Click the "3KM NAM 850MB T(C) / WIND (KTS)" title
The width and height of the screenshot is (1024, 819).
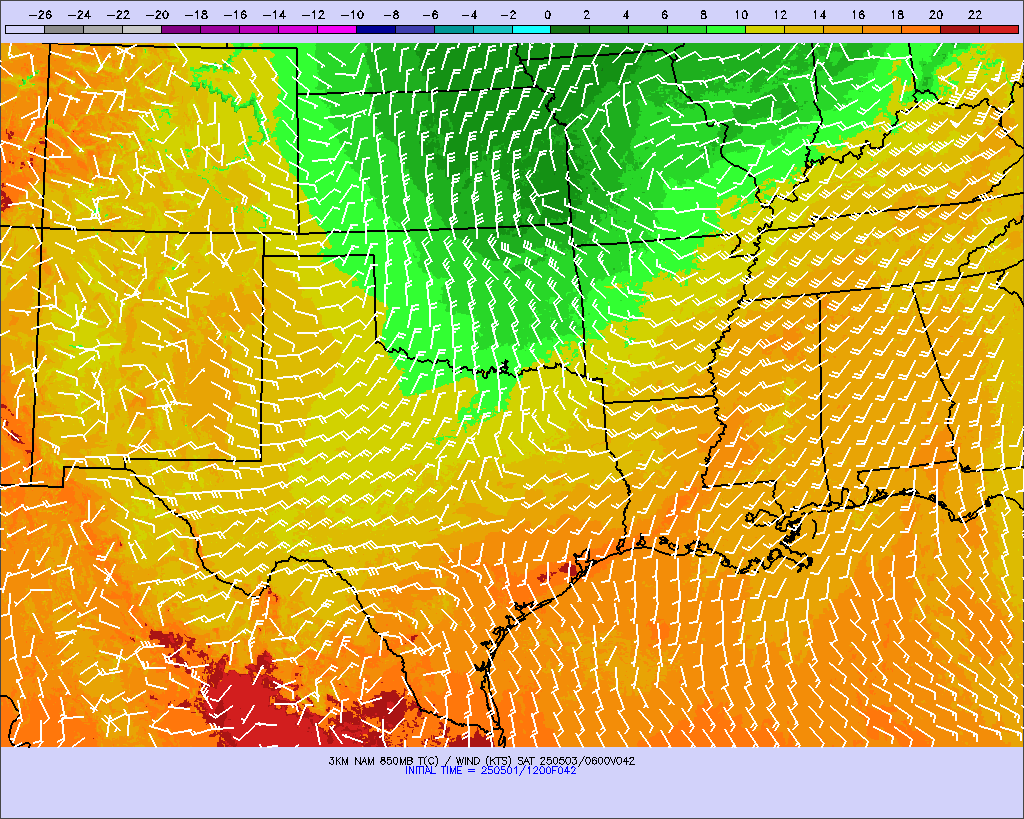pyautogui.click(x=421, y=761)
